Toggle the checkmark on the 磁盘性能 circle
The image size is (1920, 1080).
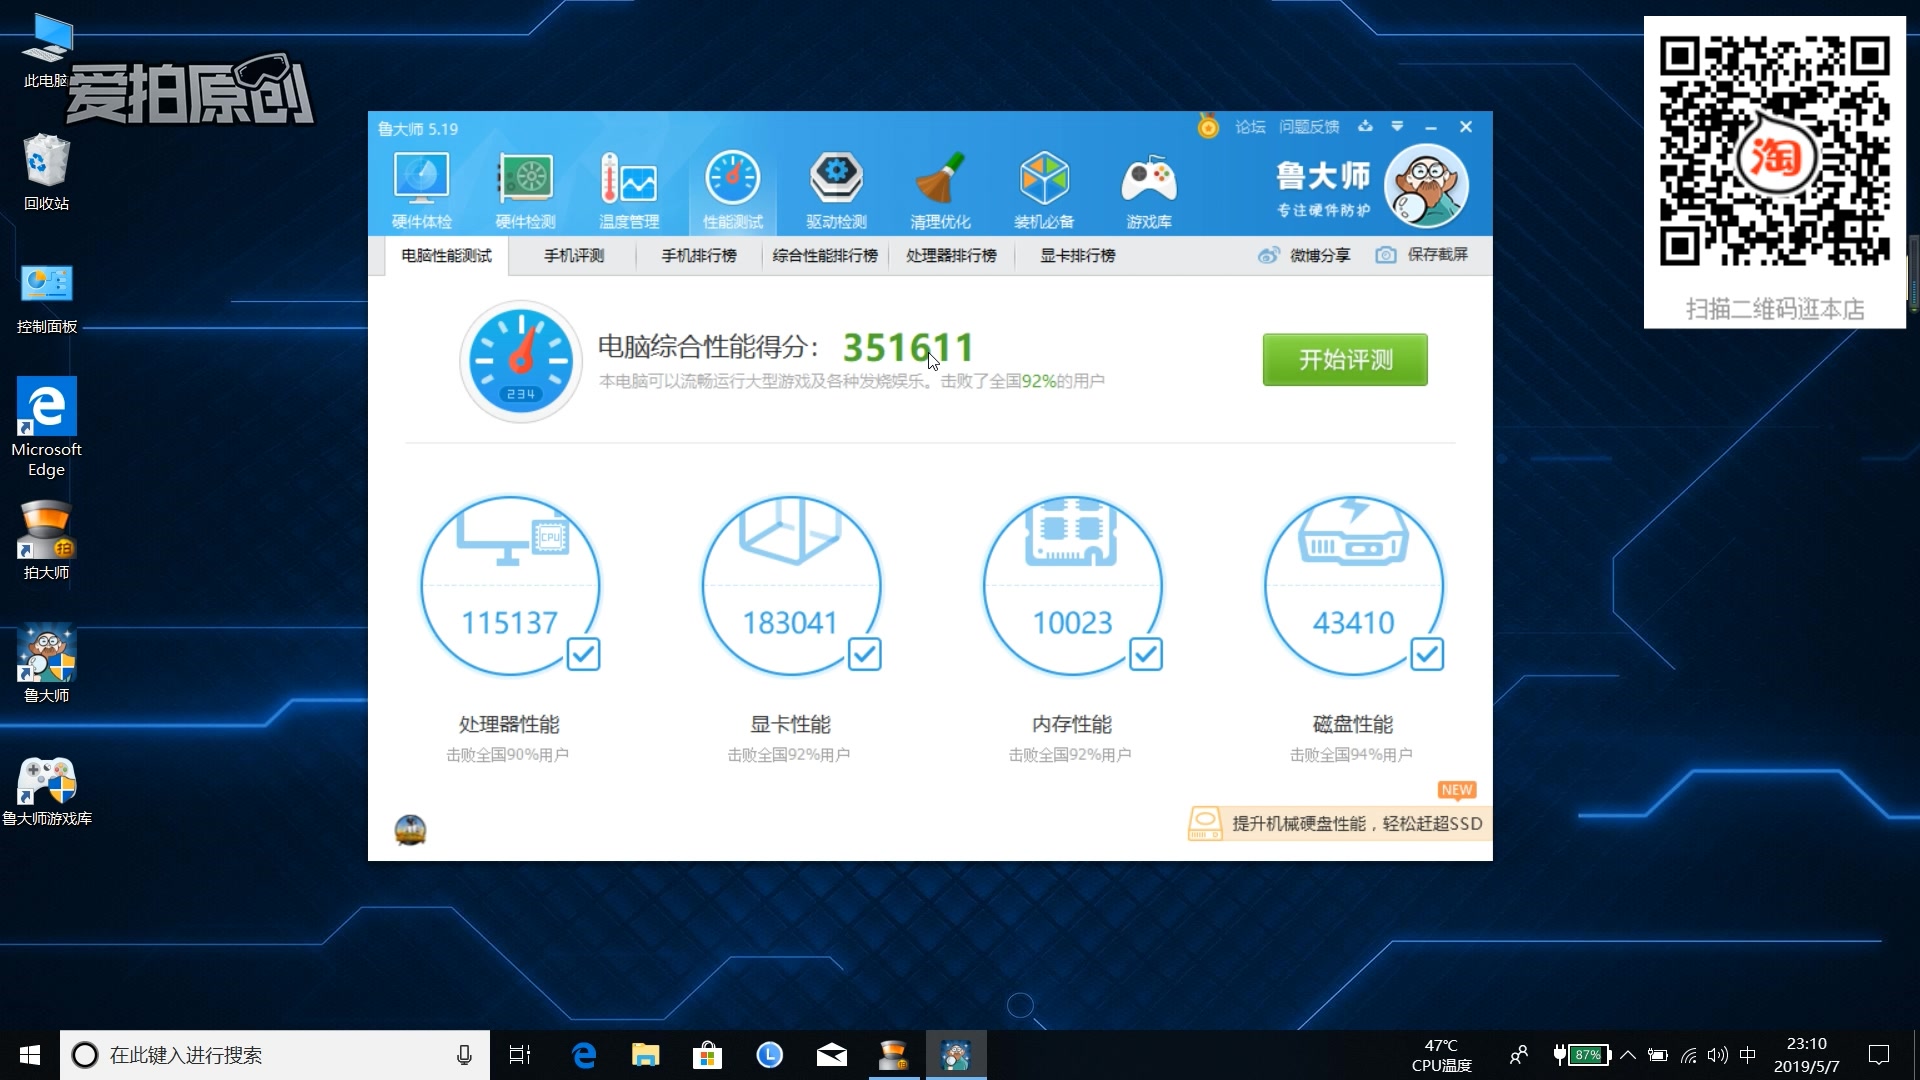pyautogui.click(x=1428, y=654)
